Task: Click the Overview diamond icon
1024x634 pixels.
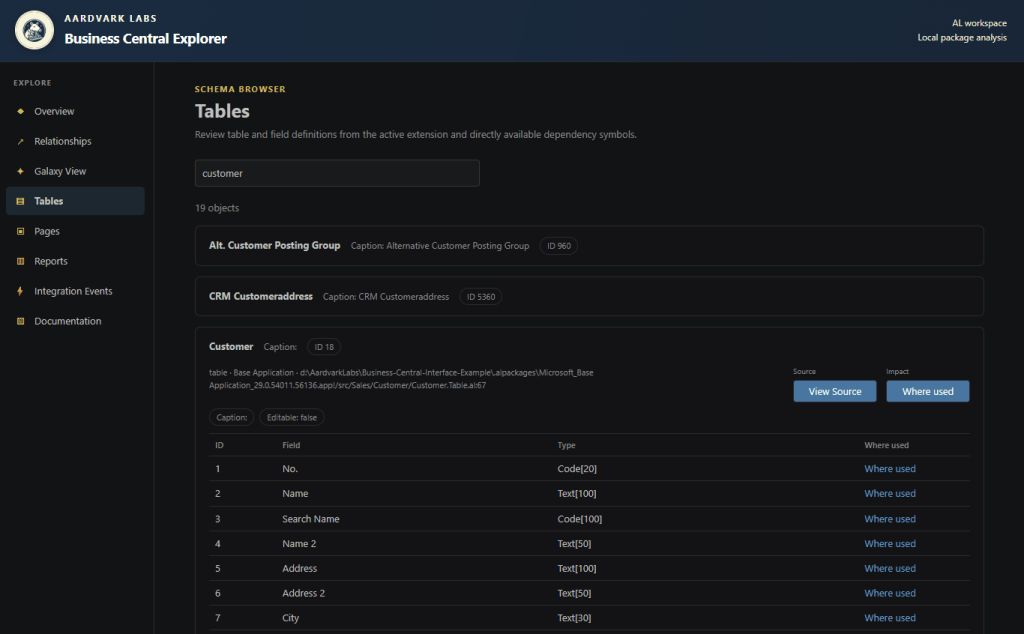Action: (x=20, y=111)
